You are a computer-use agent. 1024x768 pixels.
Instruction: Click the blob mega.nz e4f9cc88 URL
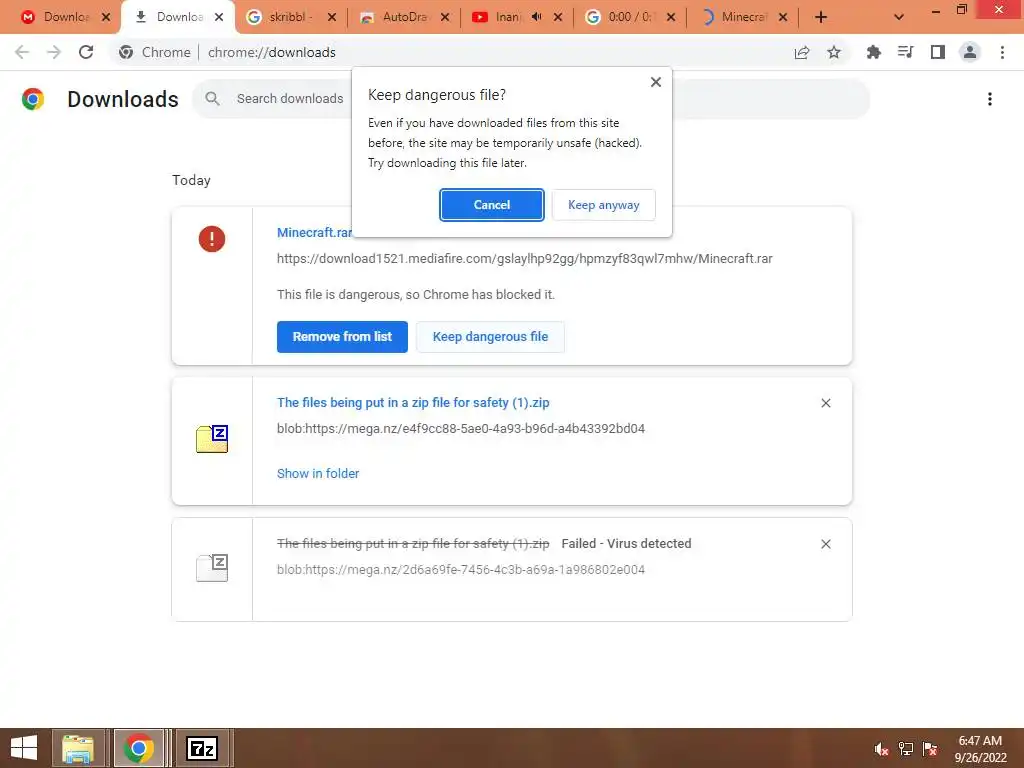coord(461,429)
